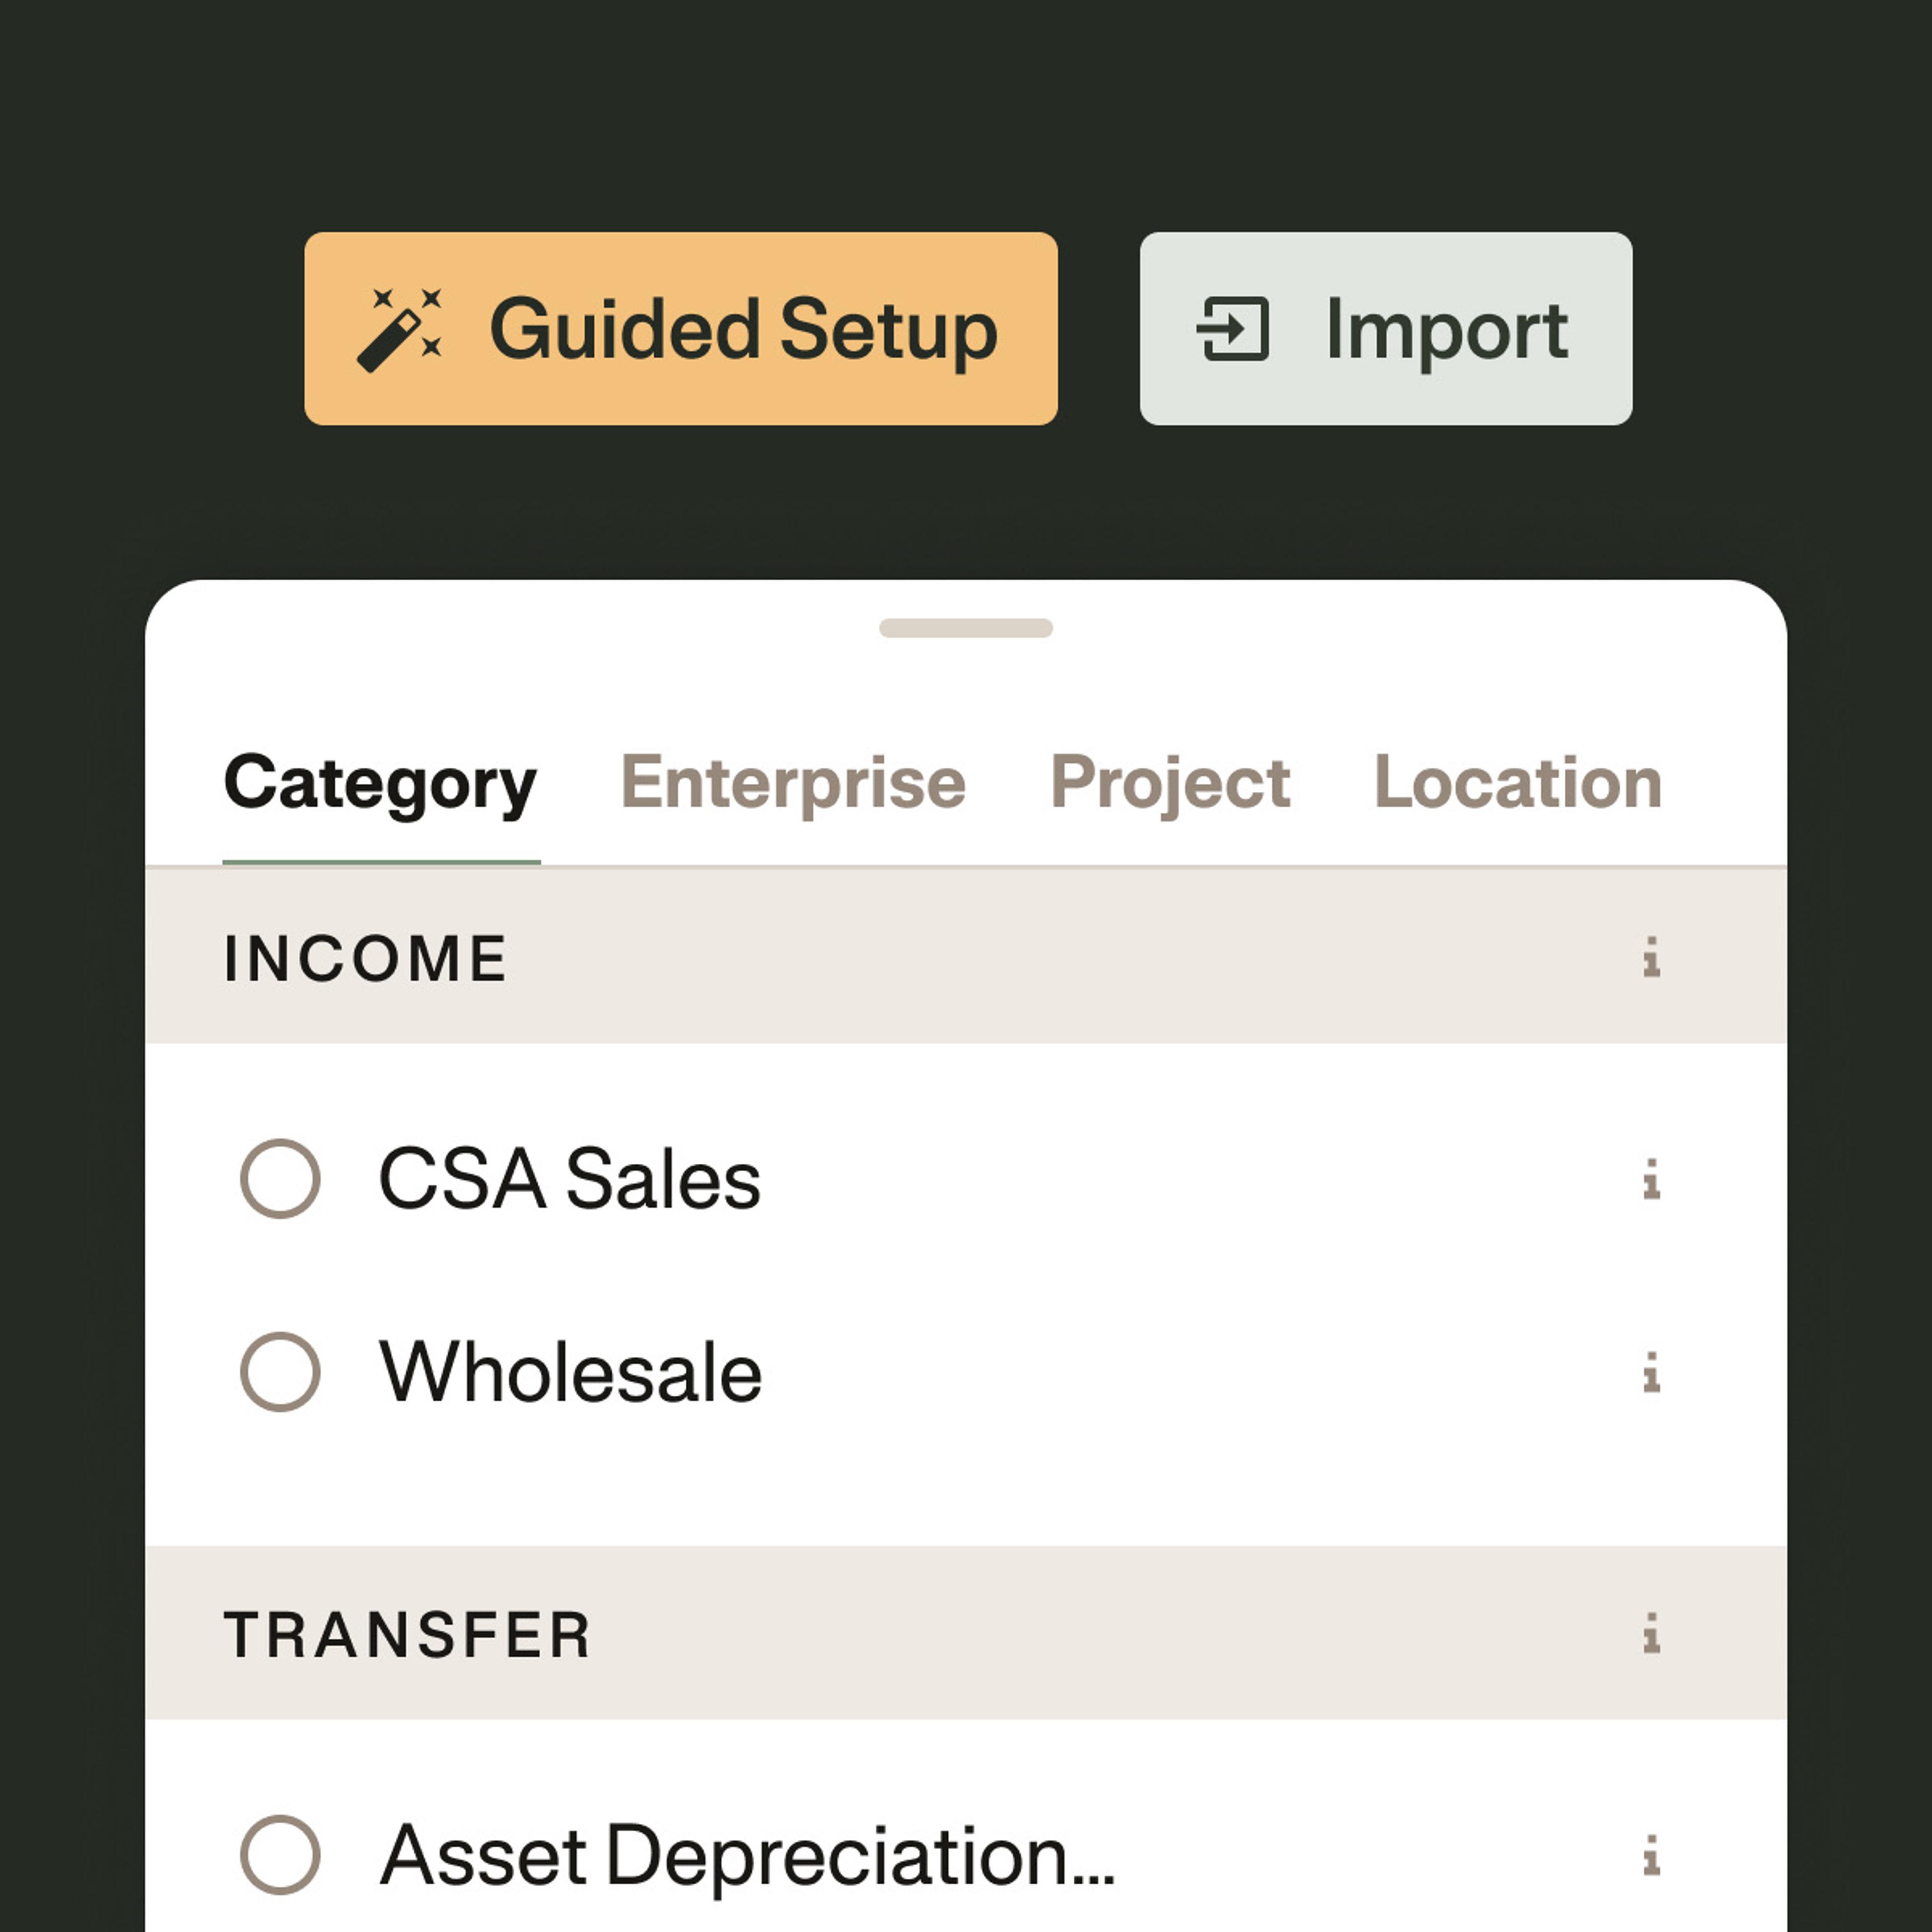Show info for Asset Depreciation item
The height and width of the screenshot is (1932, 1932).
(1652, 1856)
